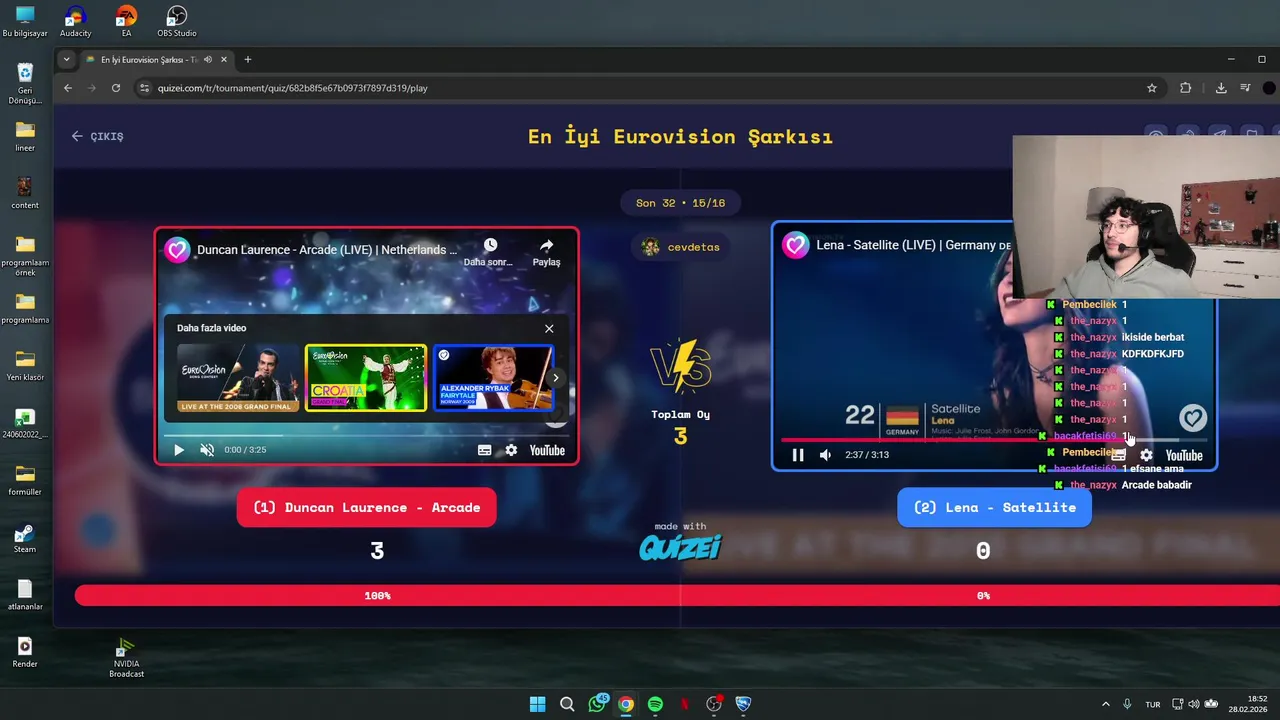The height and width of the screenshot is (720, 1280).
Task: Mute the tab using the tab audio icon
Action: tap(208, 60)
